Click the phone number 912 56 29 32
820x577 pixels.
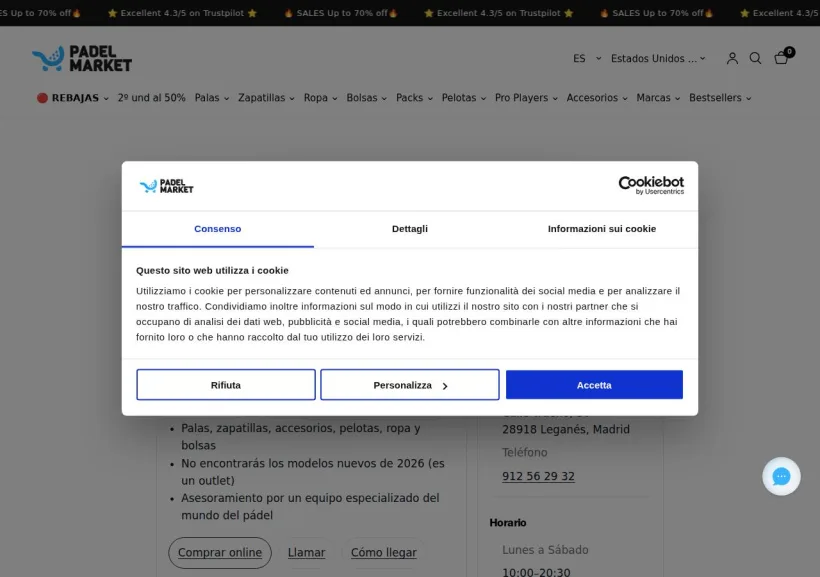[x=538, y=476]
